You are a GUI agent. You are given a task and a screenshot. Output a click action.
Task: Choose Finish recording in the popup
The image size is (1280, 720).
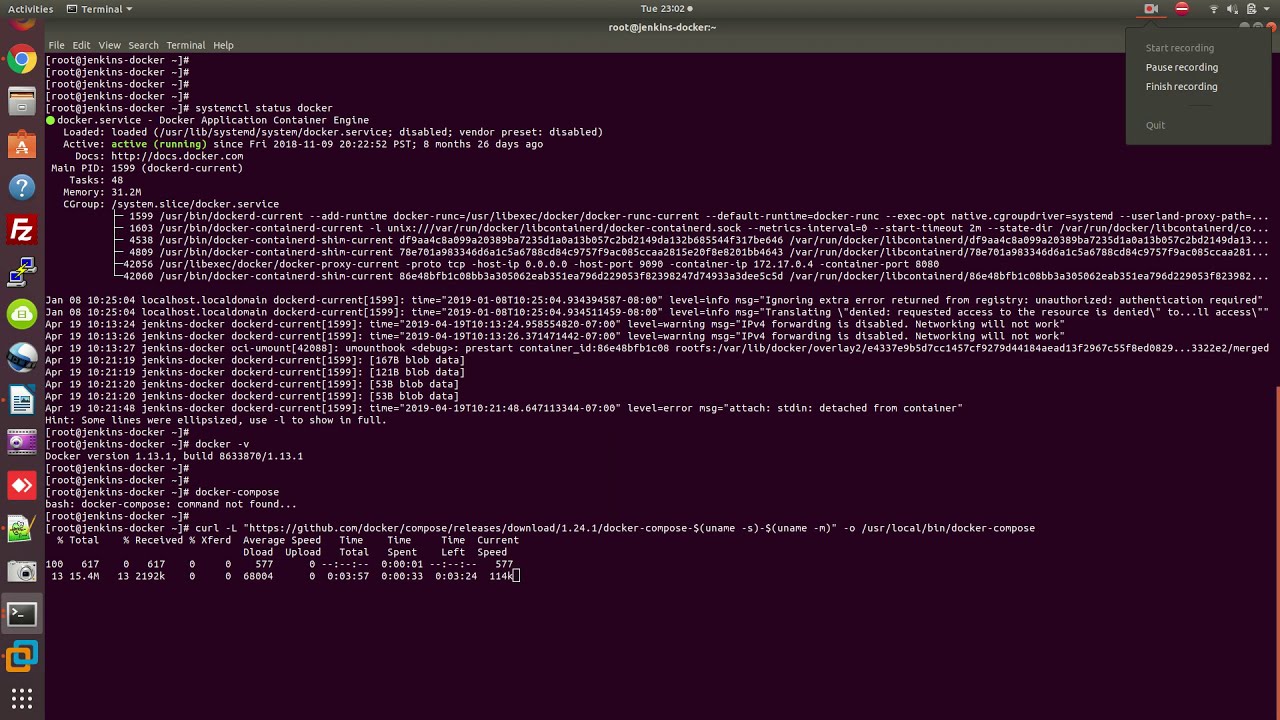1182,86
